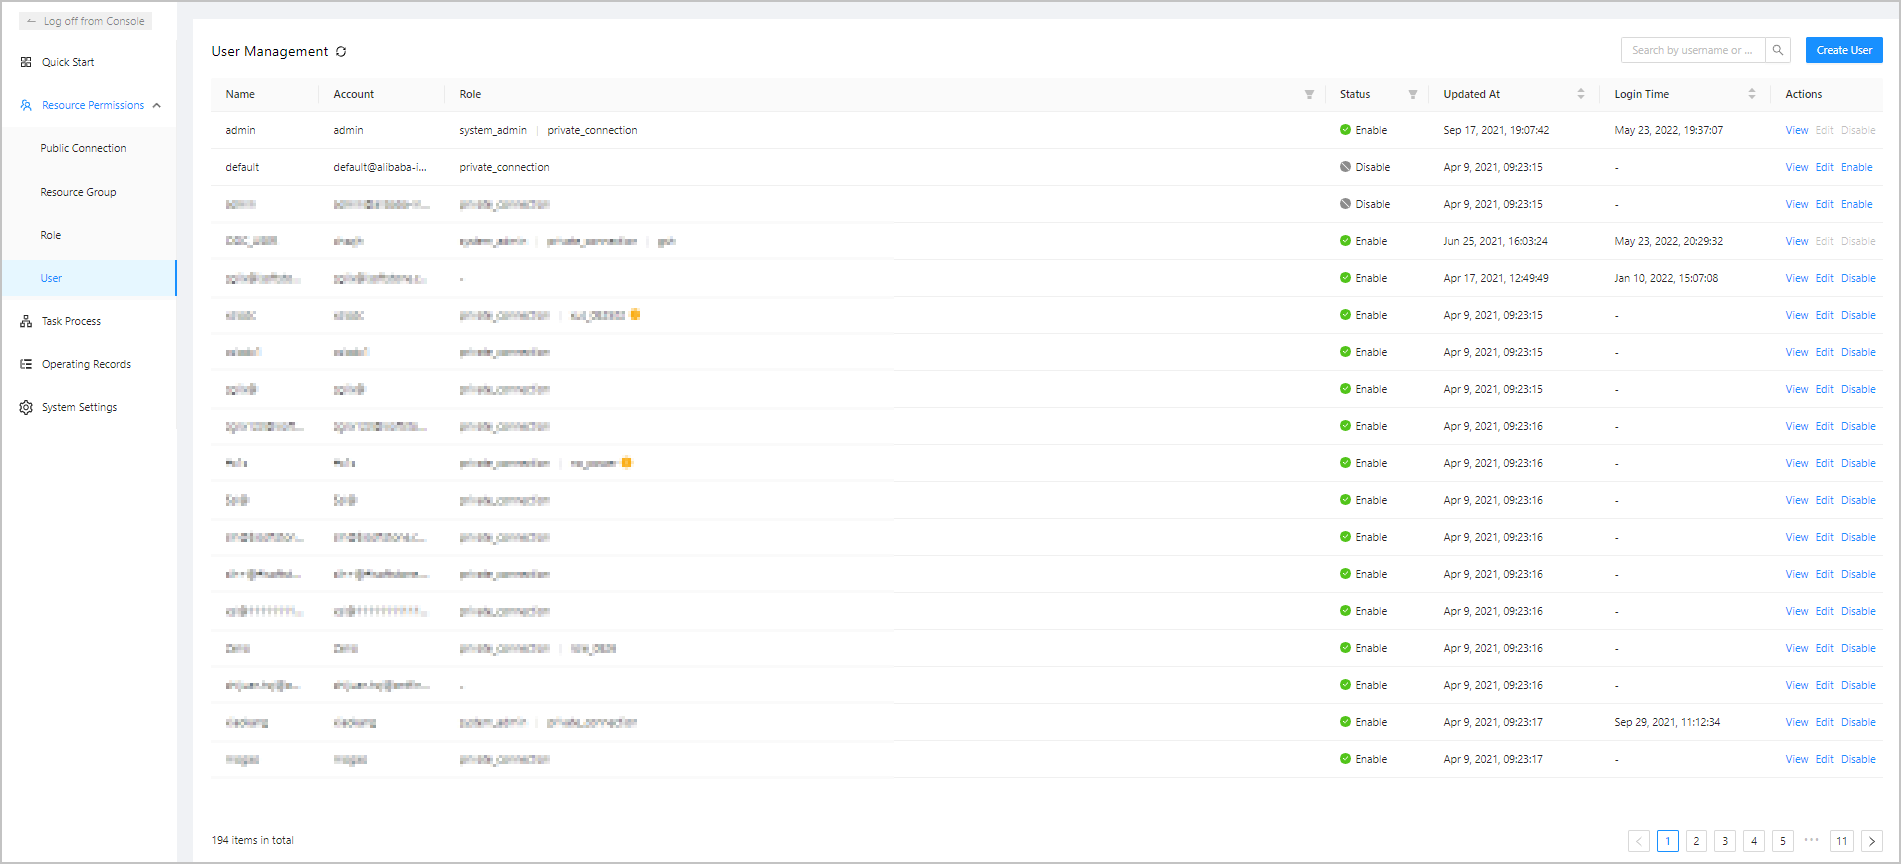Click 'Jan 10, 2022, 15:07:08' login time
This screenshot has height=864, width=1901.
pos(1666,278)
